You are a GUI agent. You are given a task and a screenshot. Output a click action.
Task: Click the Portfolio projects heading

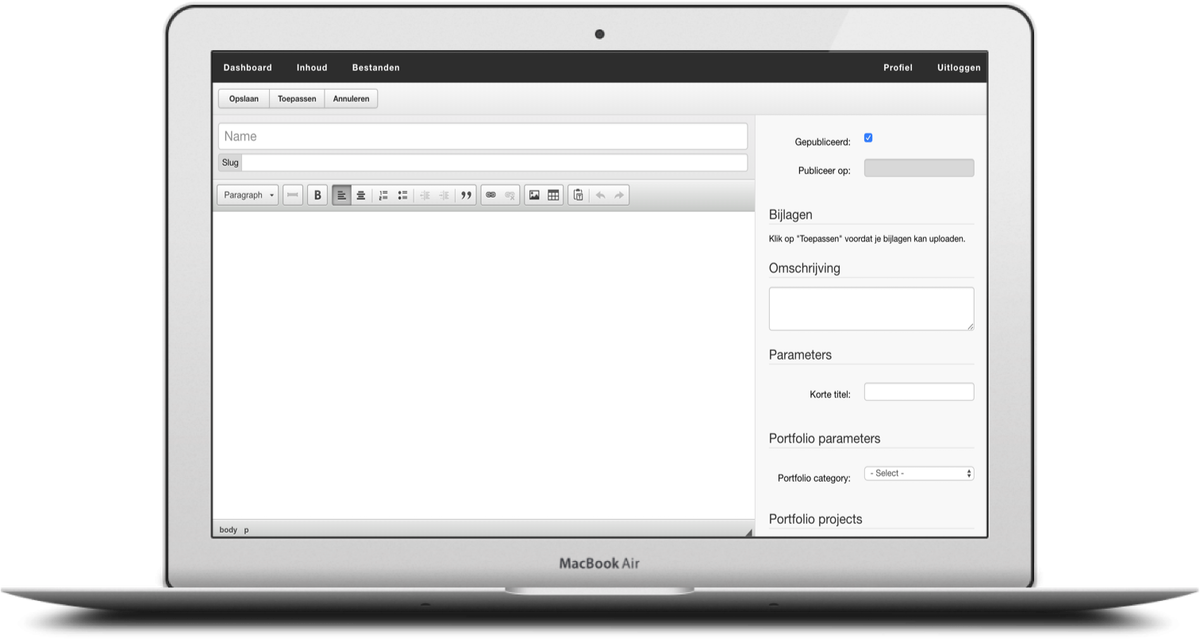816,519
